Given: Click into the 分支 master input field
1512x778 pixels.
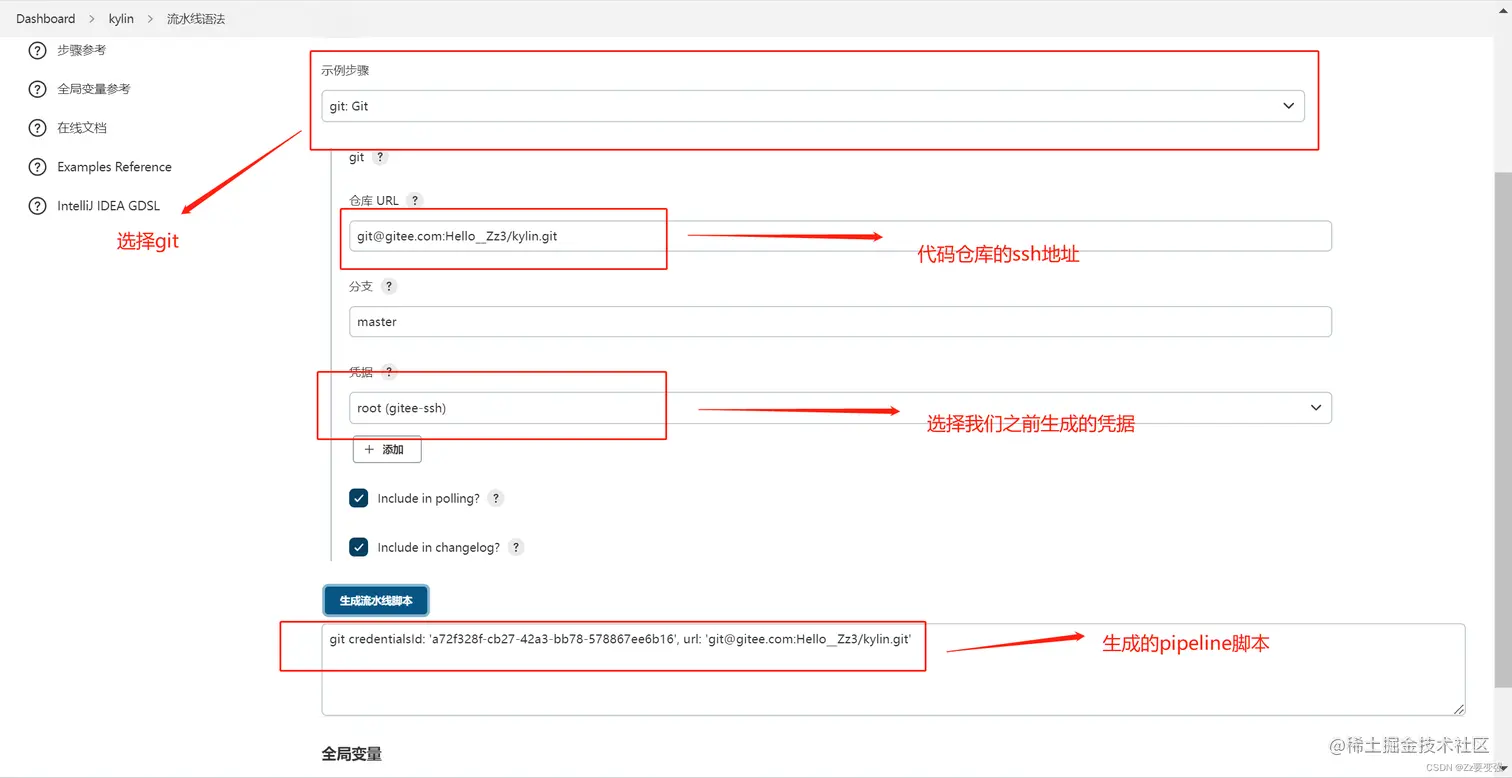Looking at the screenshot, I should pyautogui.click(x=840, y=322).
